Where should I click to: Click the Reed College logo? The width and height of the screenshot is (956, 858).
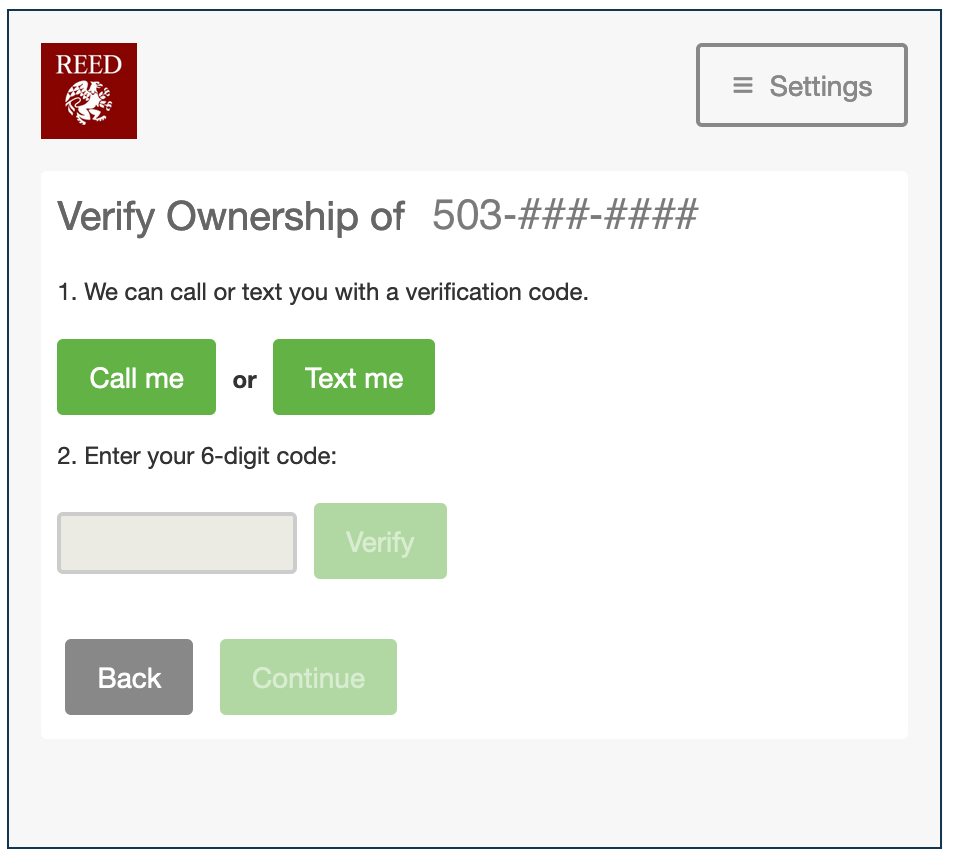(x=89, y=91)
